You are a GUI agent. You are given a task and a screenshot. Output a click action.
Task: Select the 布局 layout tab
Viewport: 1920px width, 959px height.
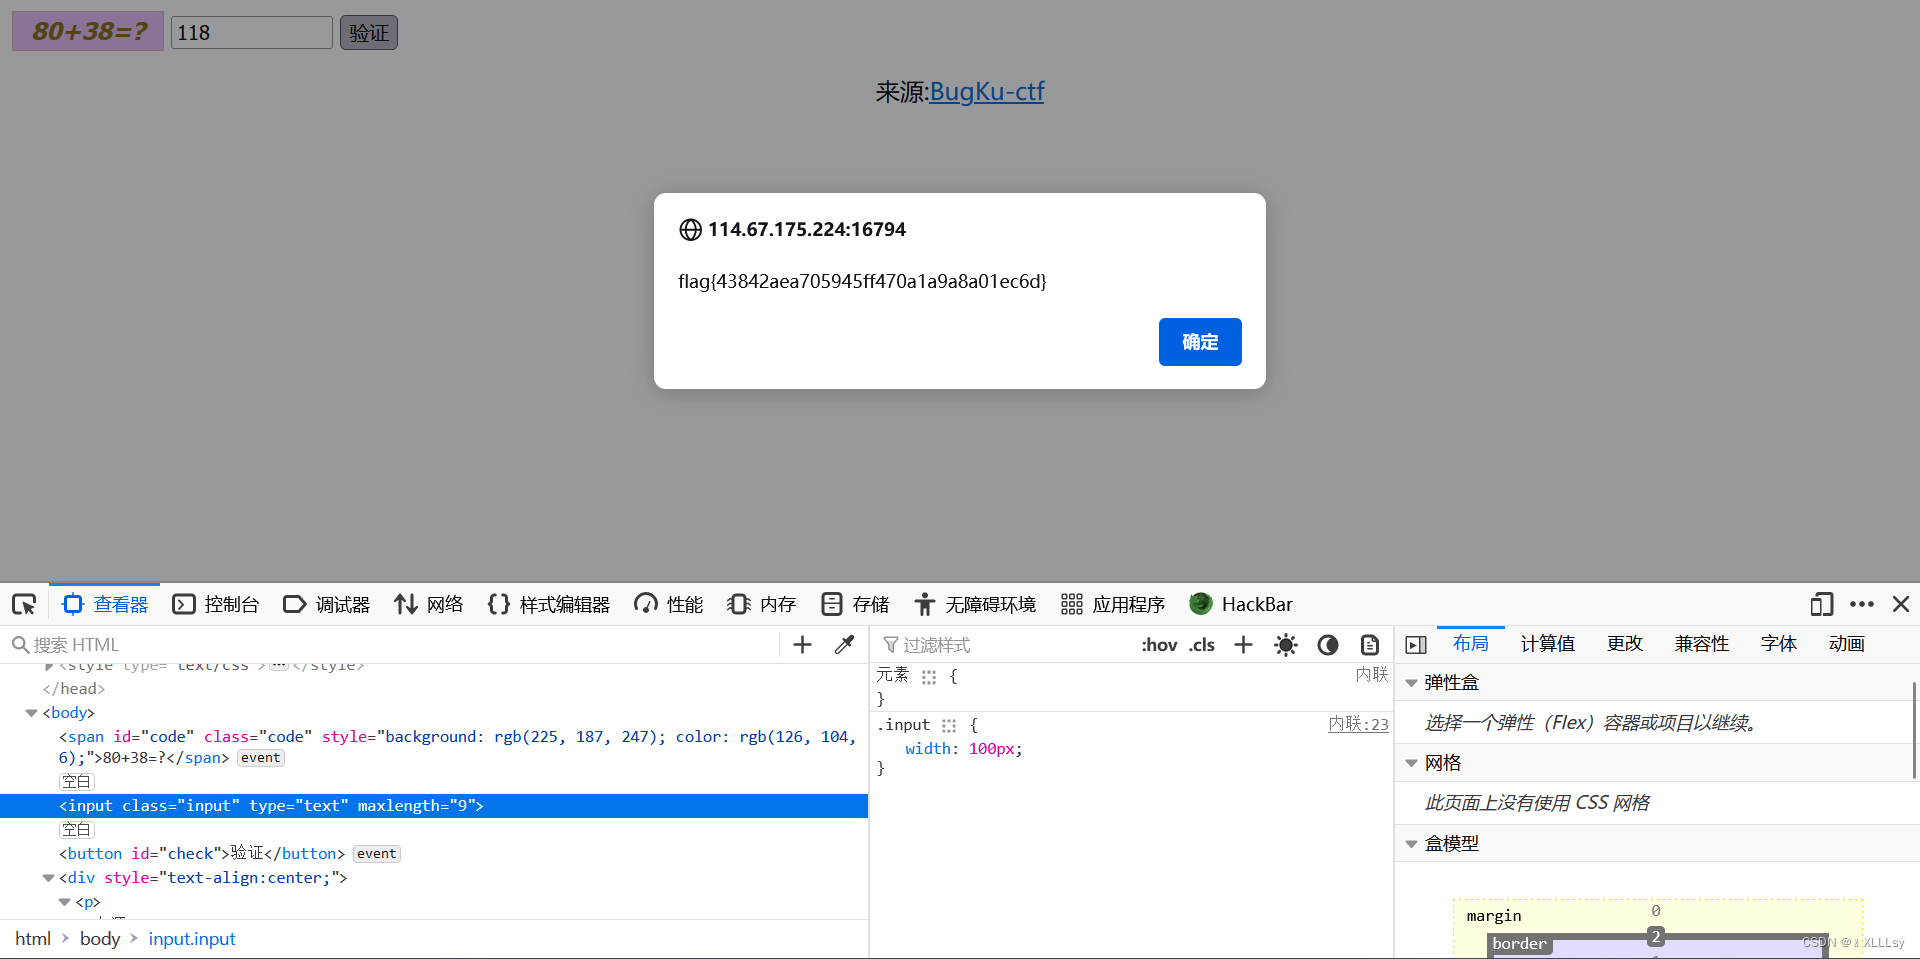tap(1470, 643)
